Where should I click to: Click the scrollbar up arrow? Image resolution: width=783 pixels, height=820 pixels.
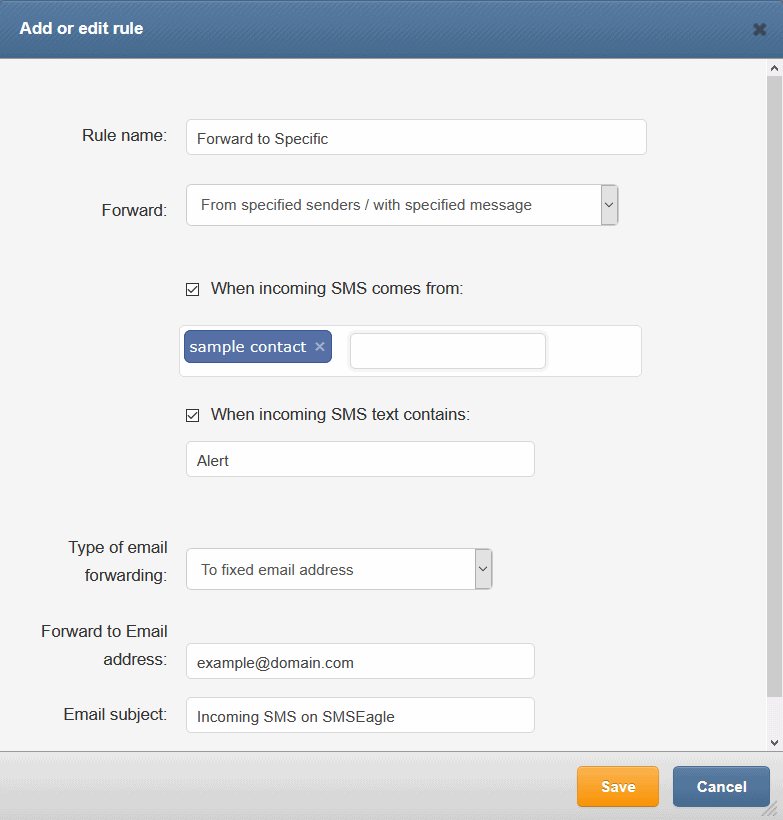click(x=775, y=69)
